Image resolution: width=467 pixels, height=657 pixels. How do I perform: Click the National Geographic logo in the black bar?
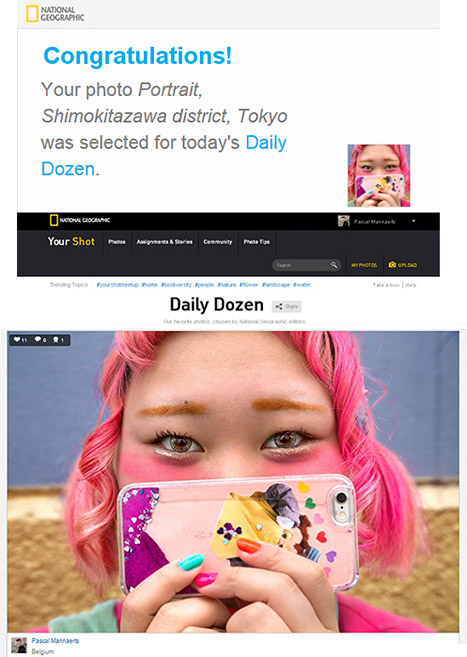point(80,220)
